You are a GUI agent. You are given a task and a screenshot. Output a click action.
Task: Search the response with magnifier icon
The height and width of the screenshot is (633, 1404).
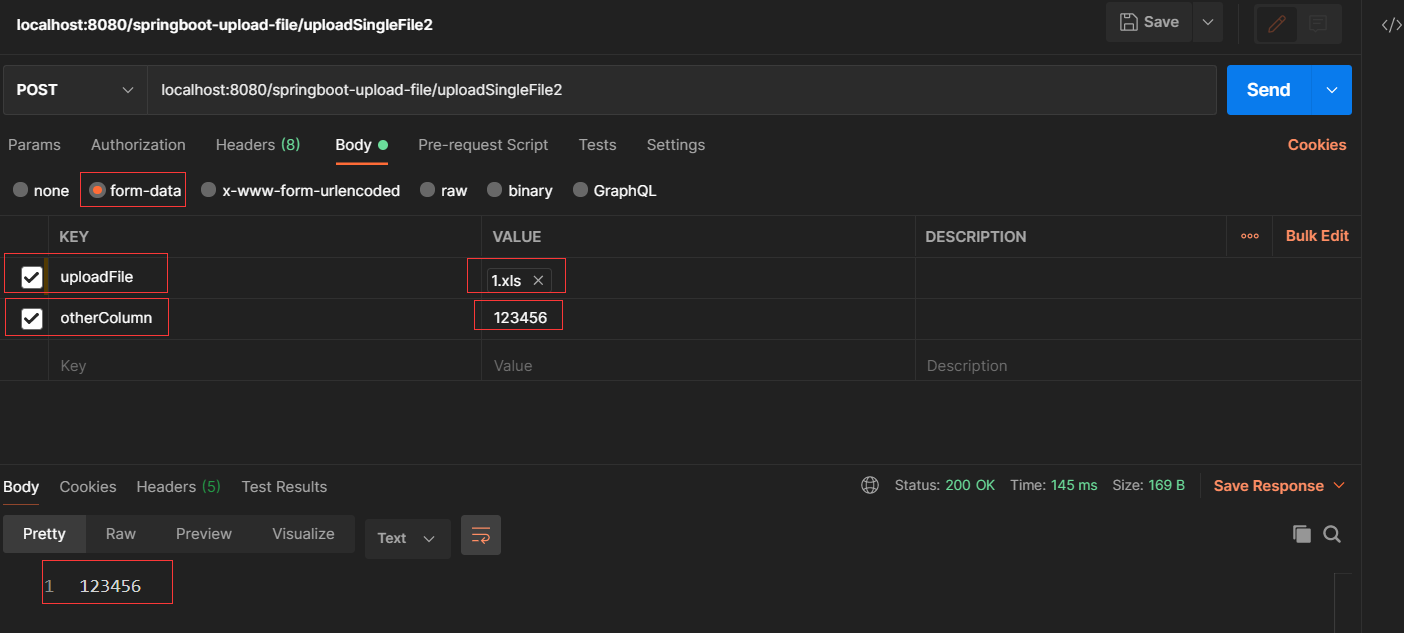1332,534
